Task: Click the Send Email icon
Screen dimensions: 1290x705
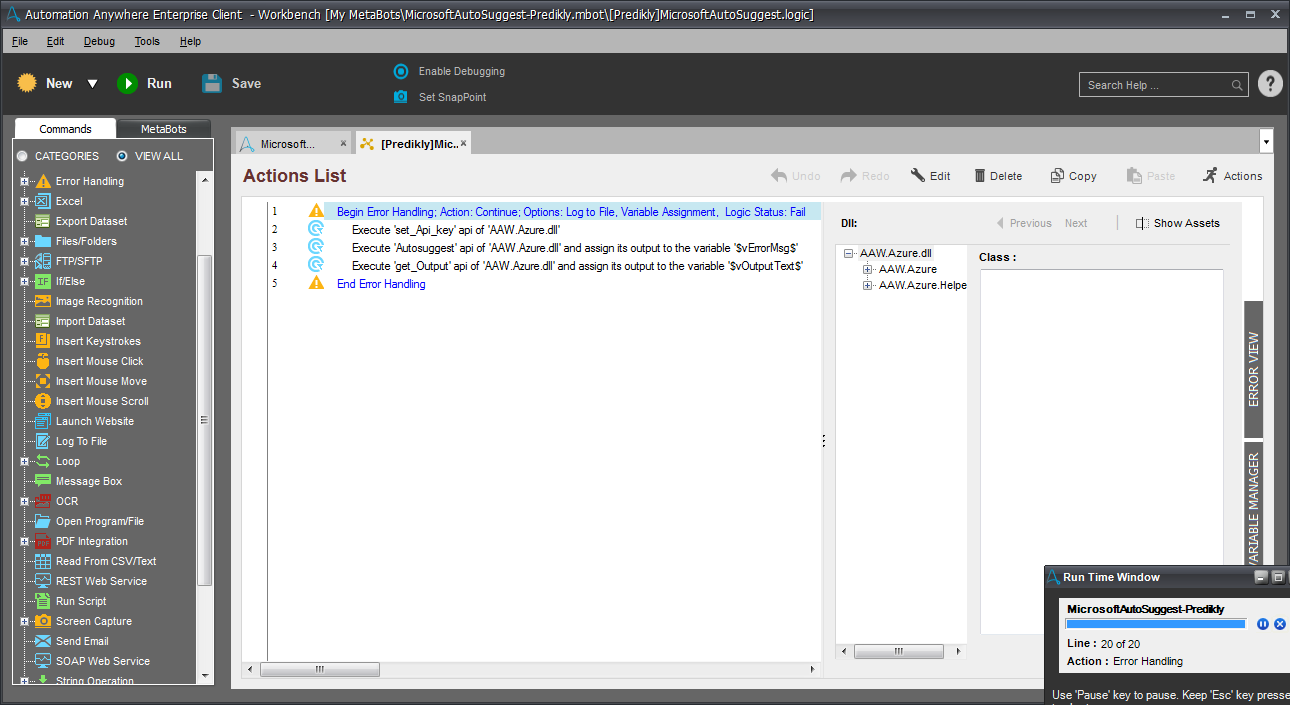Action: coord(43,641)
